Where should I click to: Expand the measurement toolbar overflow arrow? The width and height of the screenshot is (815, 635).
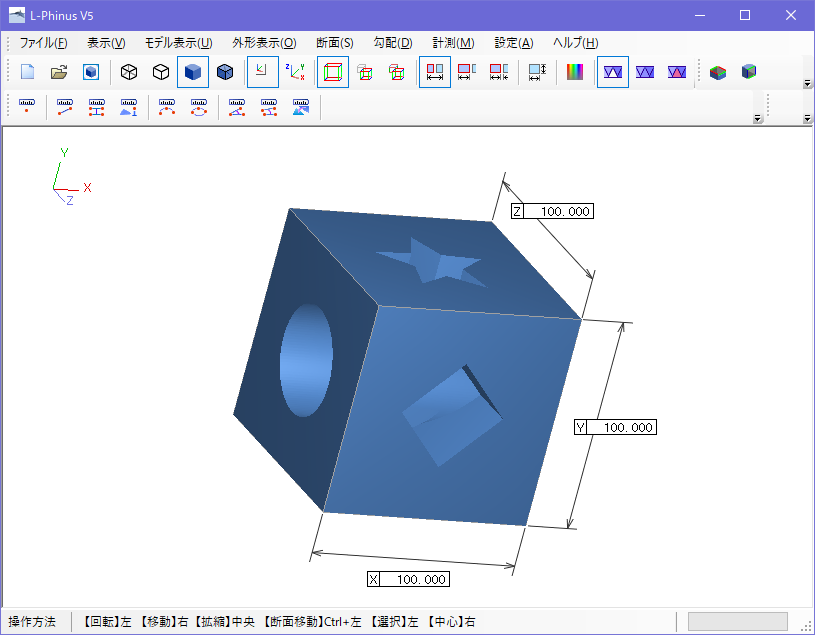coord(758,118)
